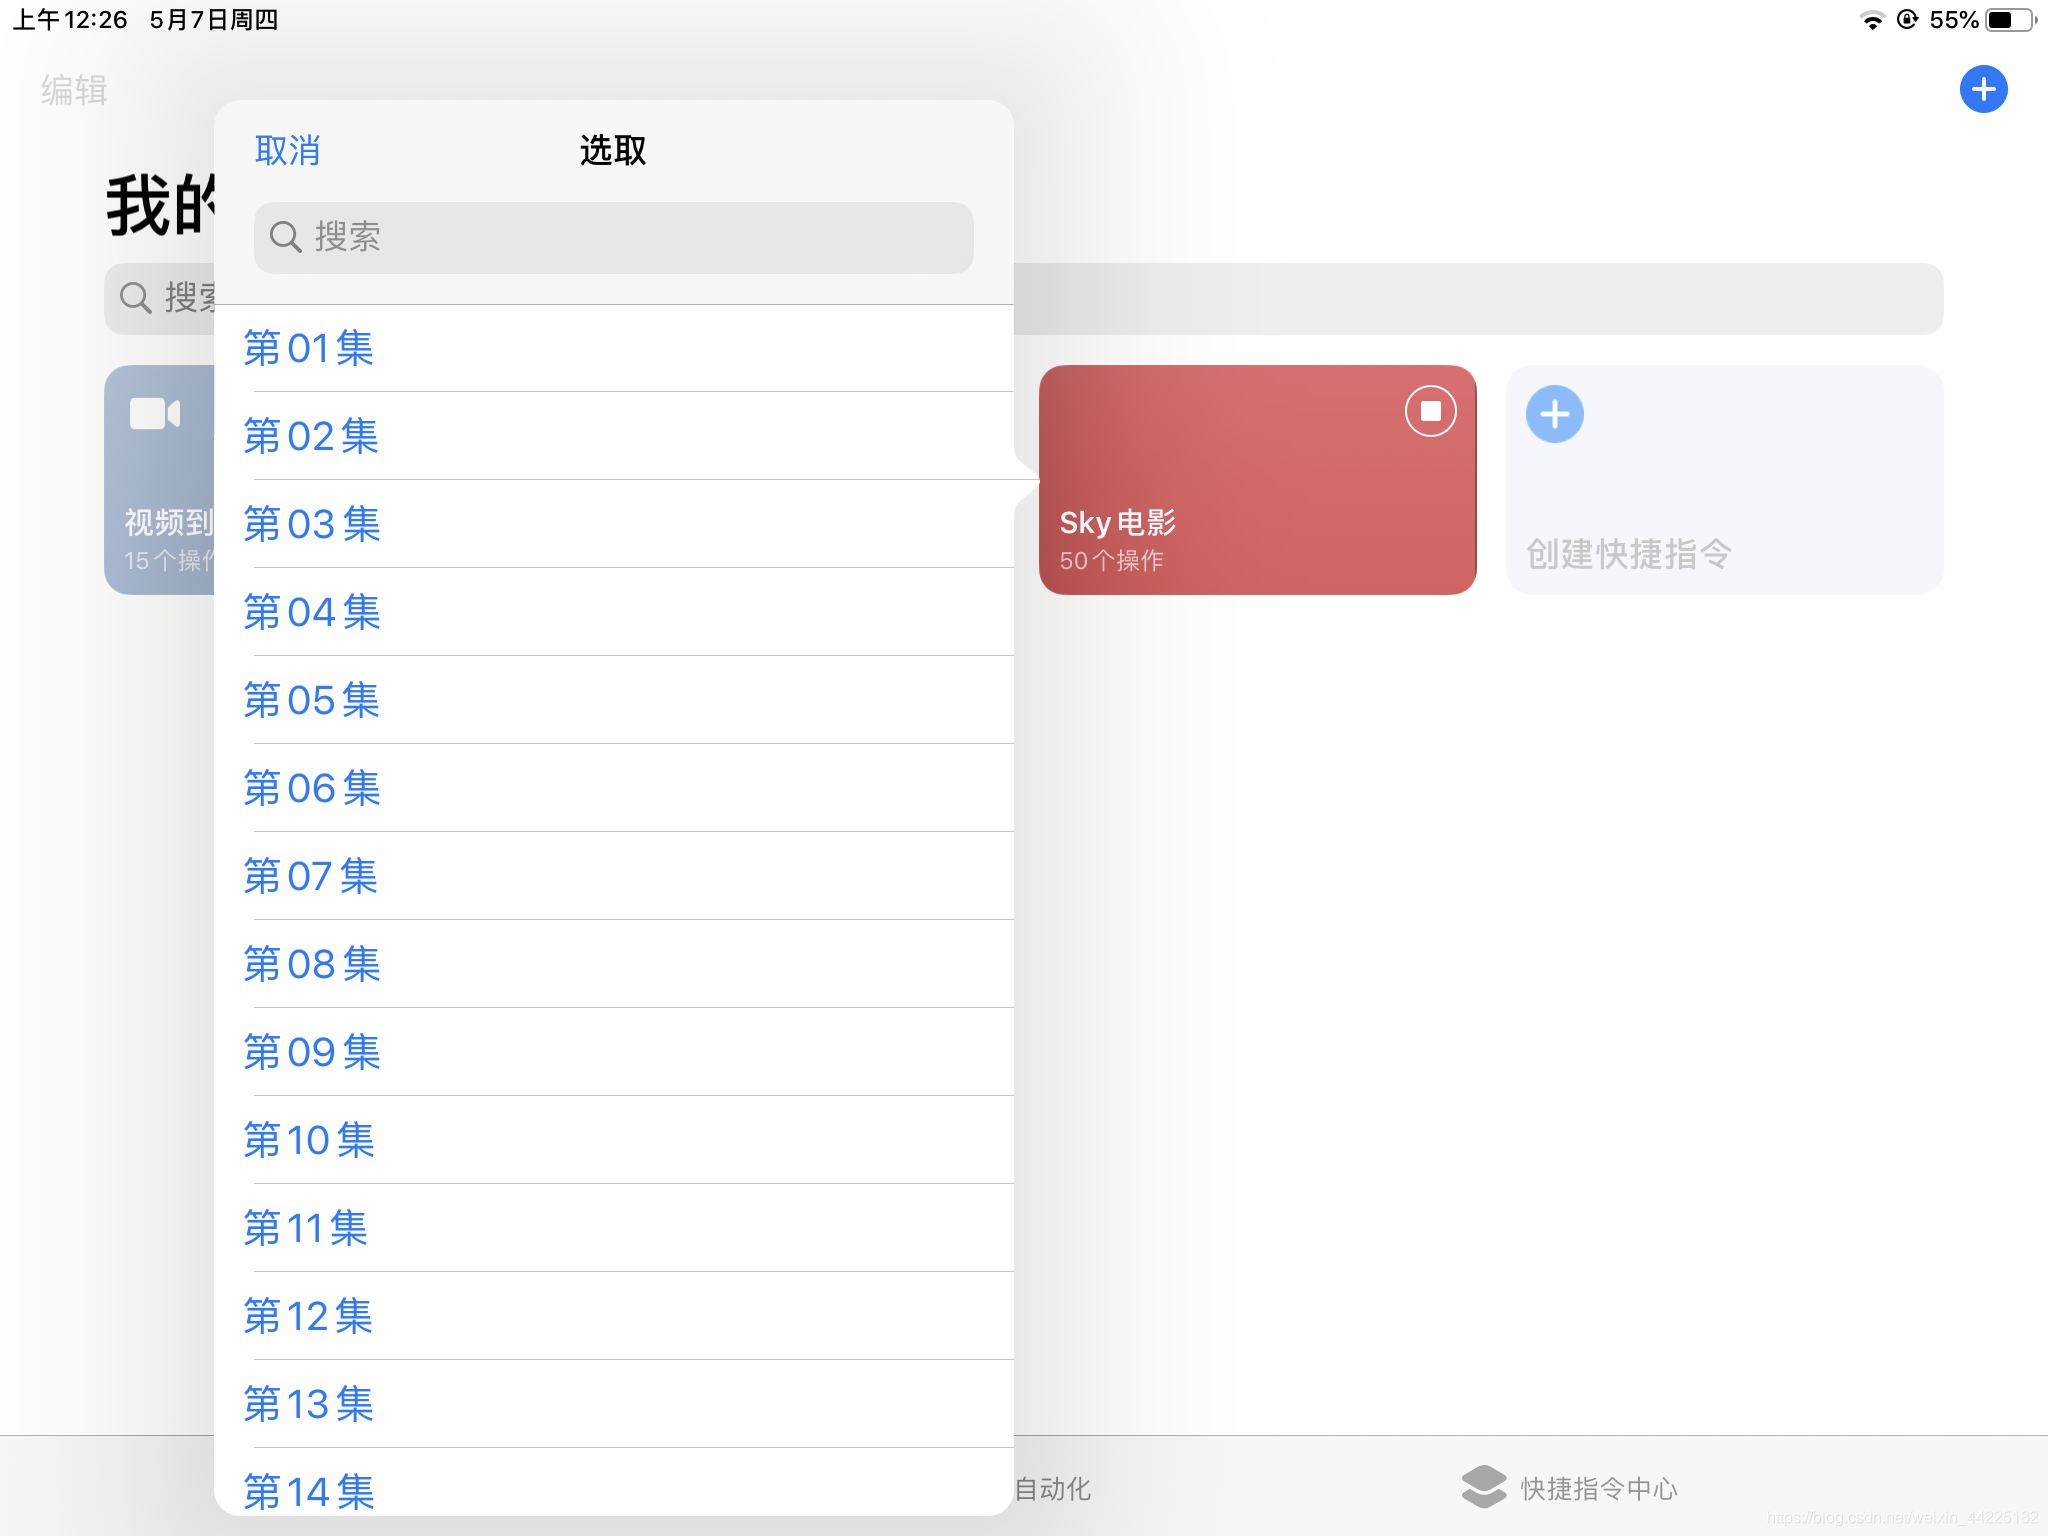Tap the 5月7日周四 date in status bar
This screenshot has height=1536, width=2048.
pos(214,20)
